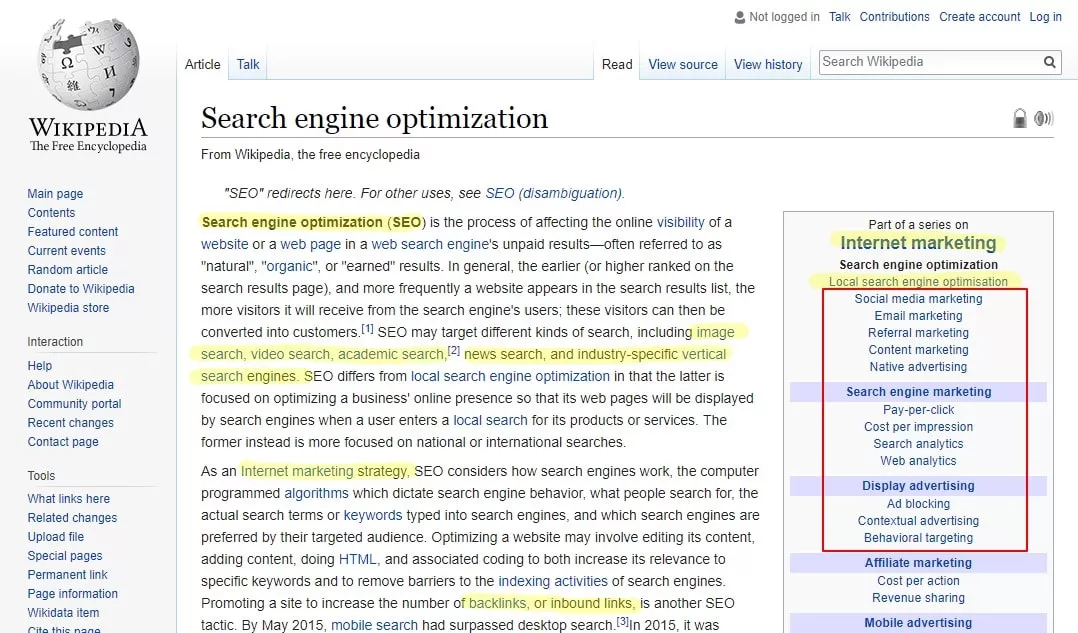Open the Contact page link
1078x633 pixels.
click(63, 442)
